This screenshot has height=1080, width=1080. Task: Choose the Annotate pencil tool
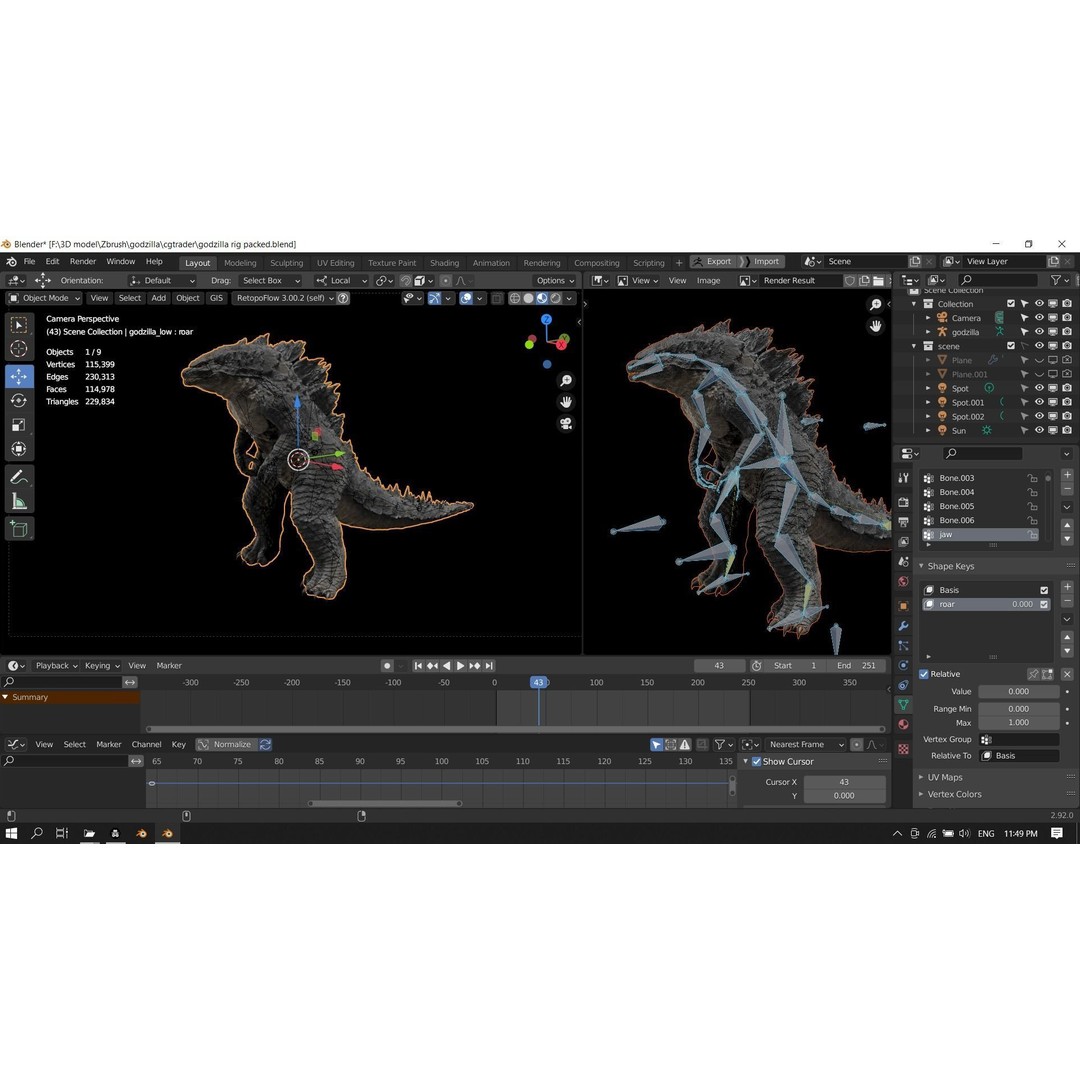[19, 477]
